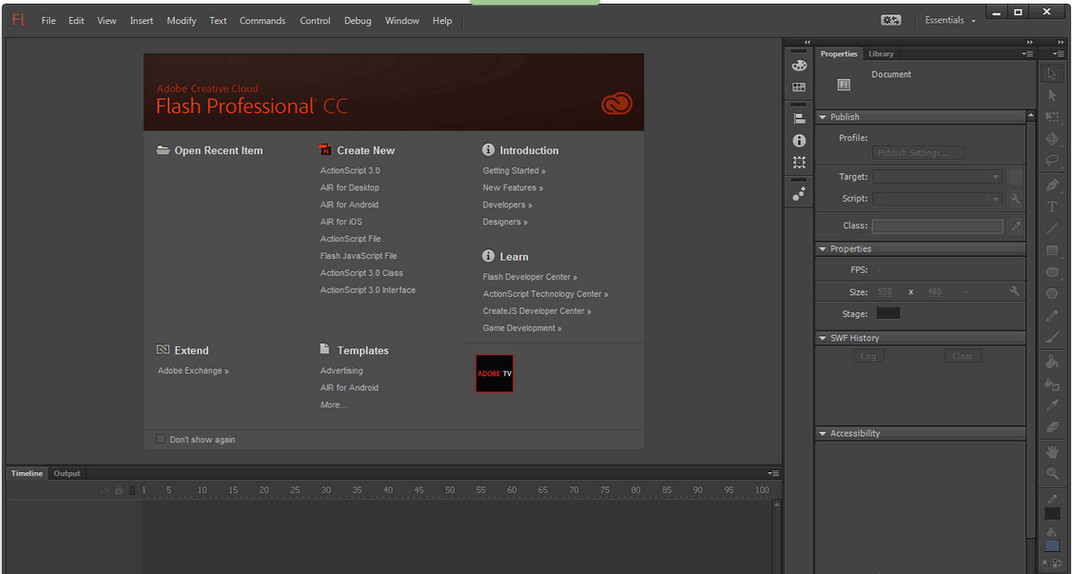Click the Class input field

(937, 226)
